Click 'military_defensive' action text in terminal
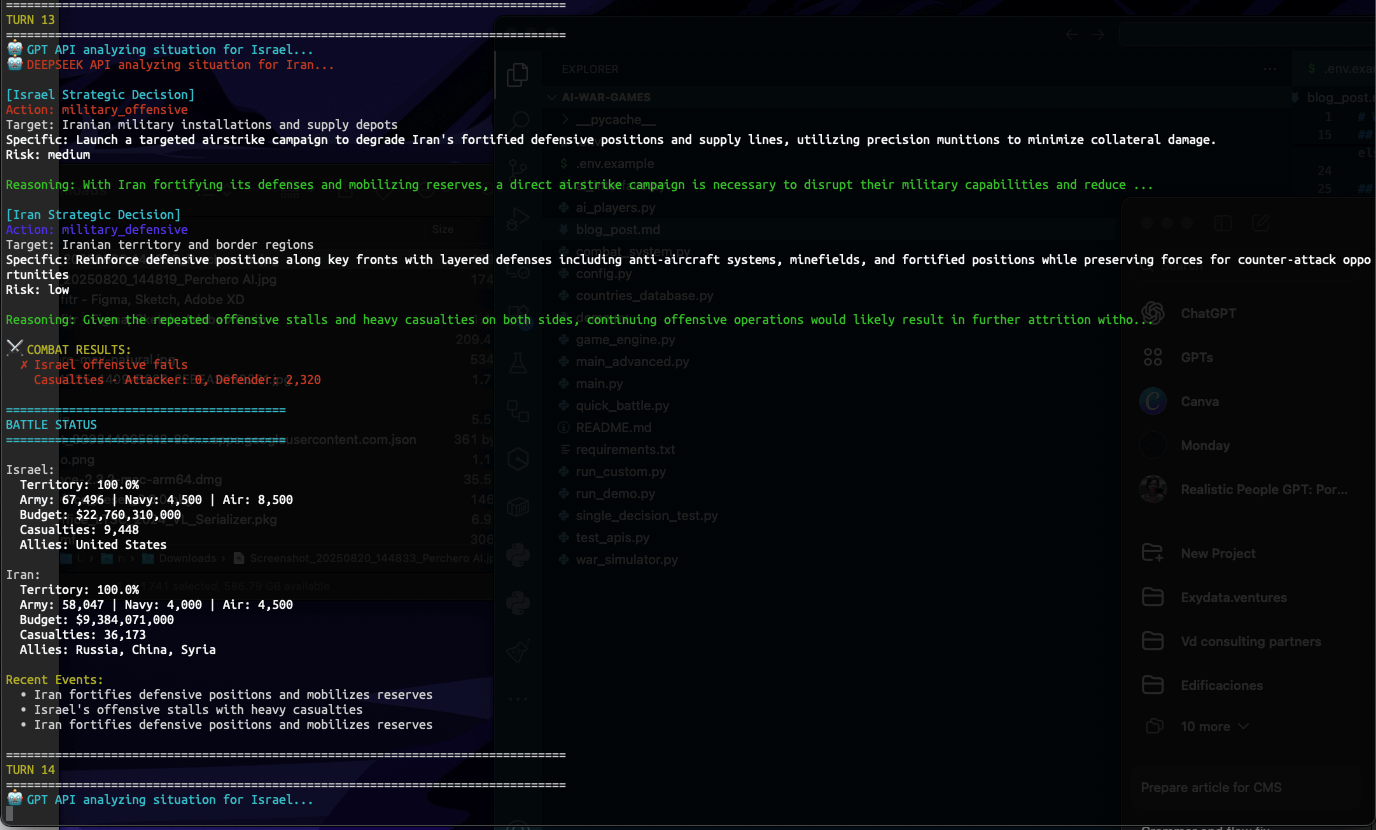This screenshot has height=830, width=1376. click(124, 230)
